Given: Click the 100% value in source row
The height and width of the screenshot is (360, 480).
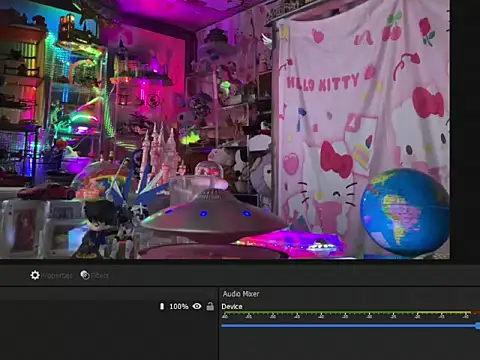Looking at the screenshot, I should 179,306.
